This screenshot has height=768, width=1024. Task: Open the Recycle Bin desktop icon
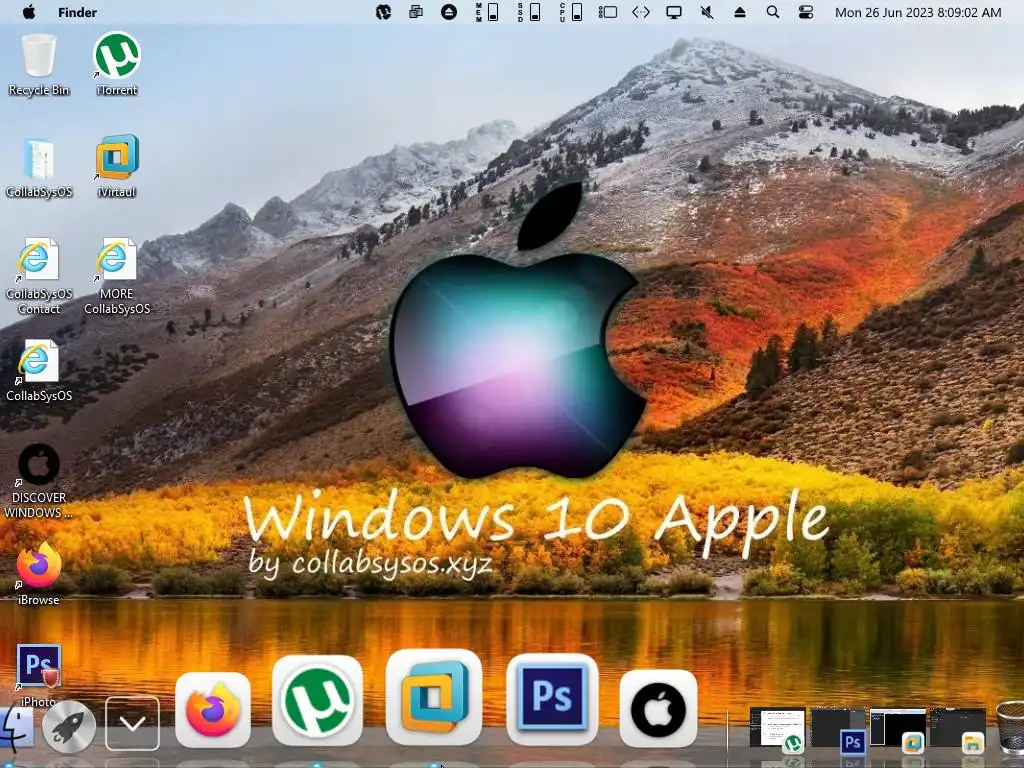click(39, 65)
